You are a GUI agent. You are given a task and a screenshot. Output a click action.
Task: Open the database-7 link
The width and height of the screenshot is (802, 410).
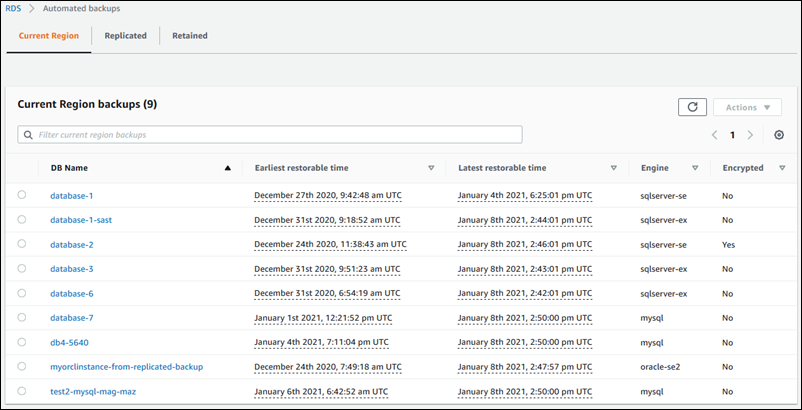[x=72, y=318]
